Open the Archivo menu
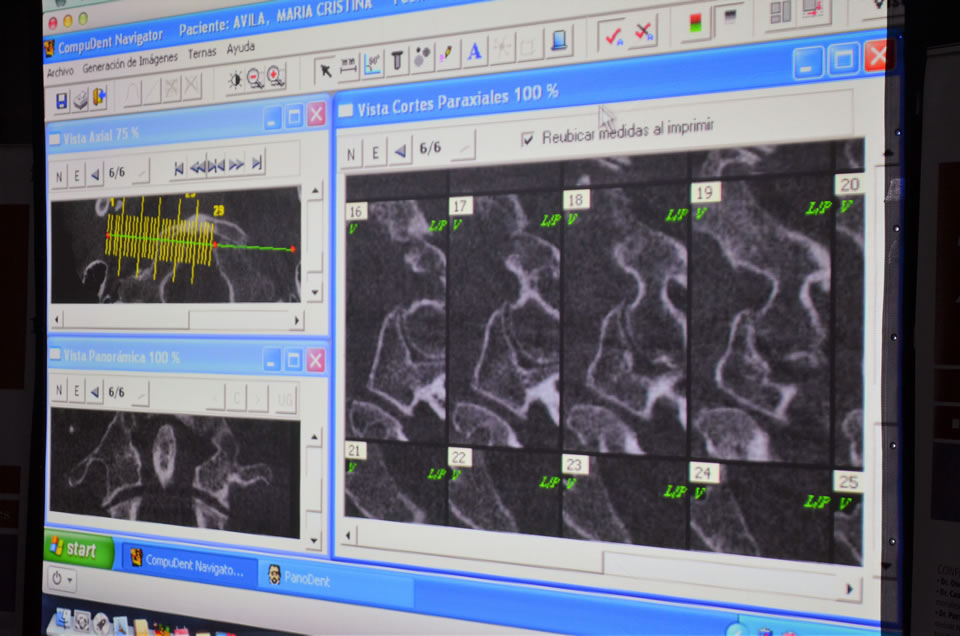This screenshot has height=636, width=960. pos(60,72)
